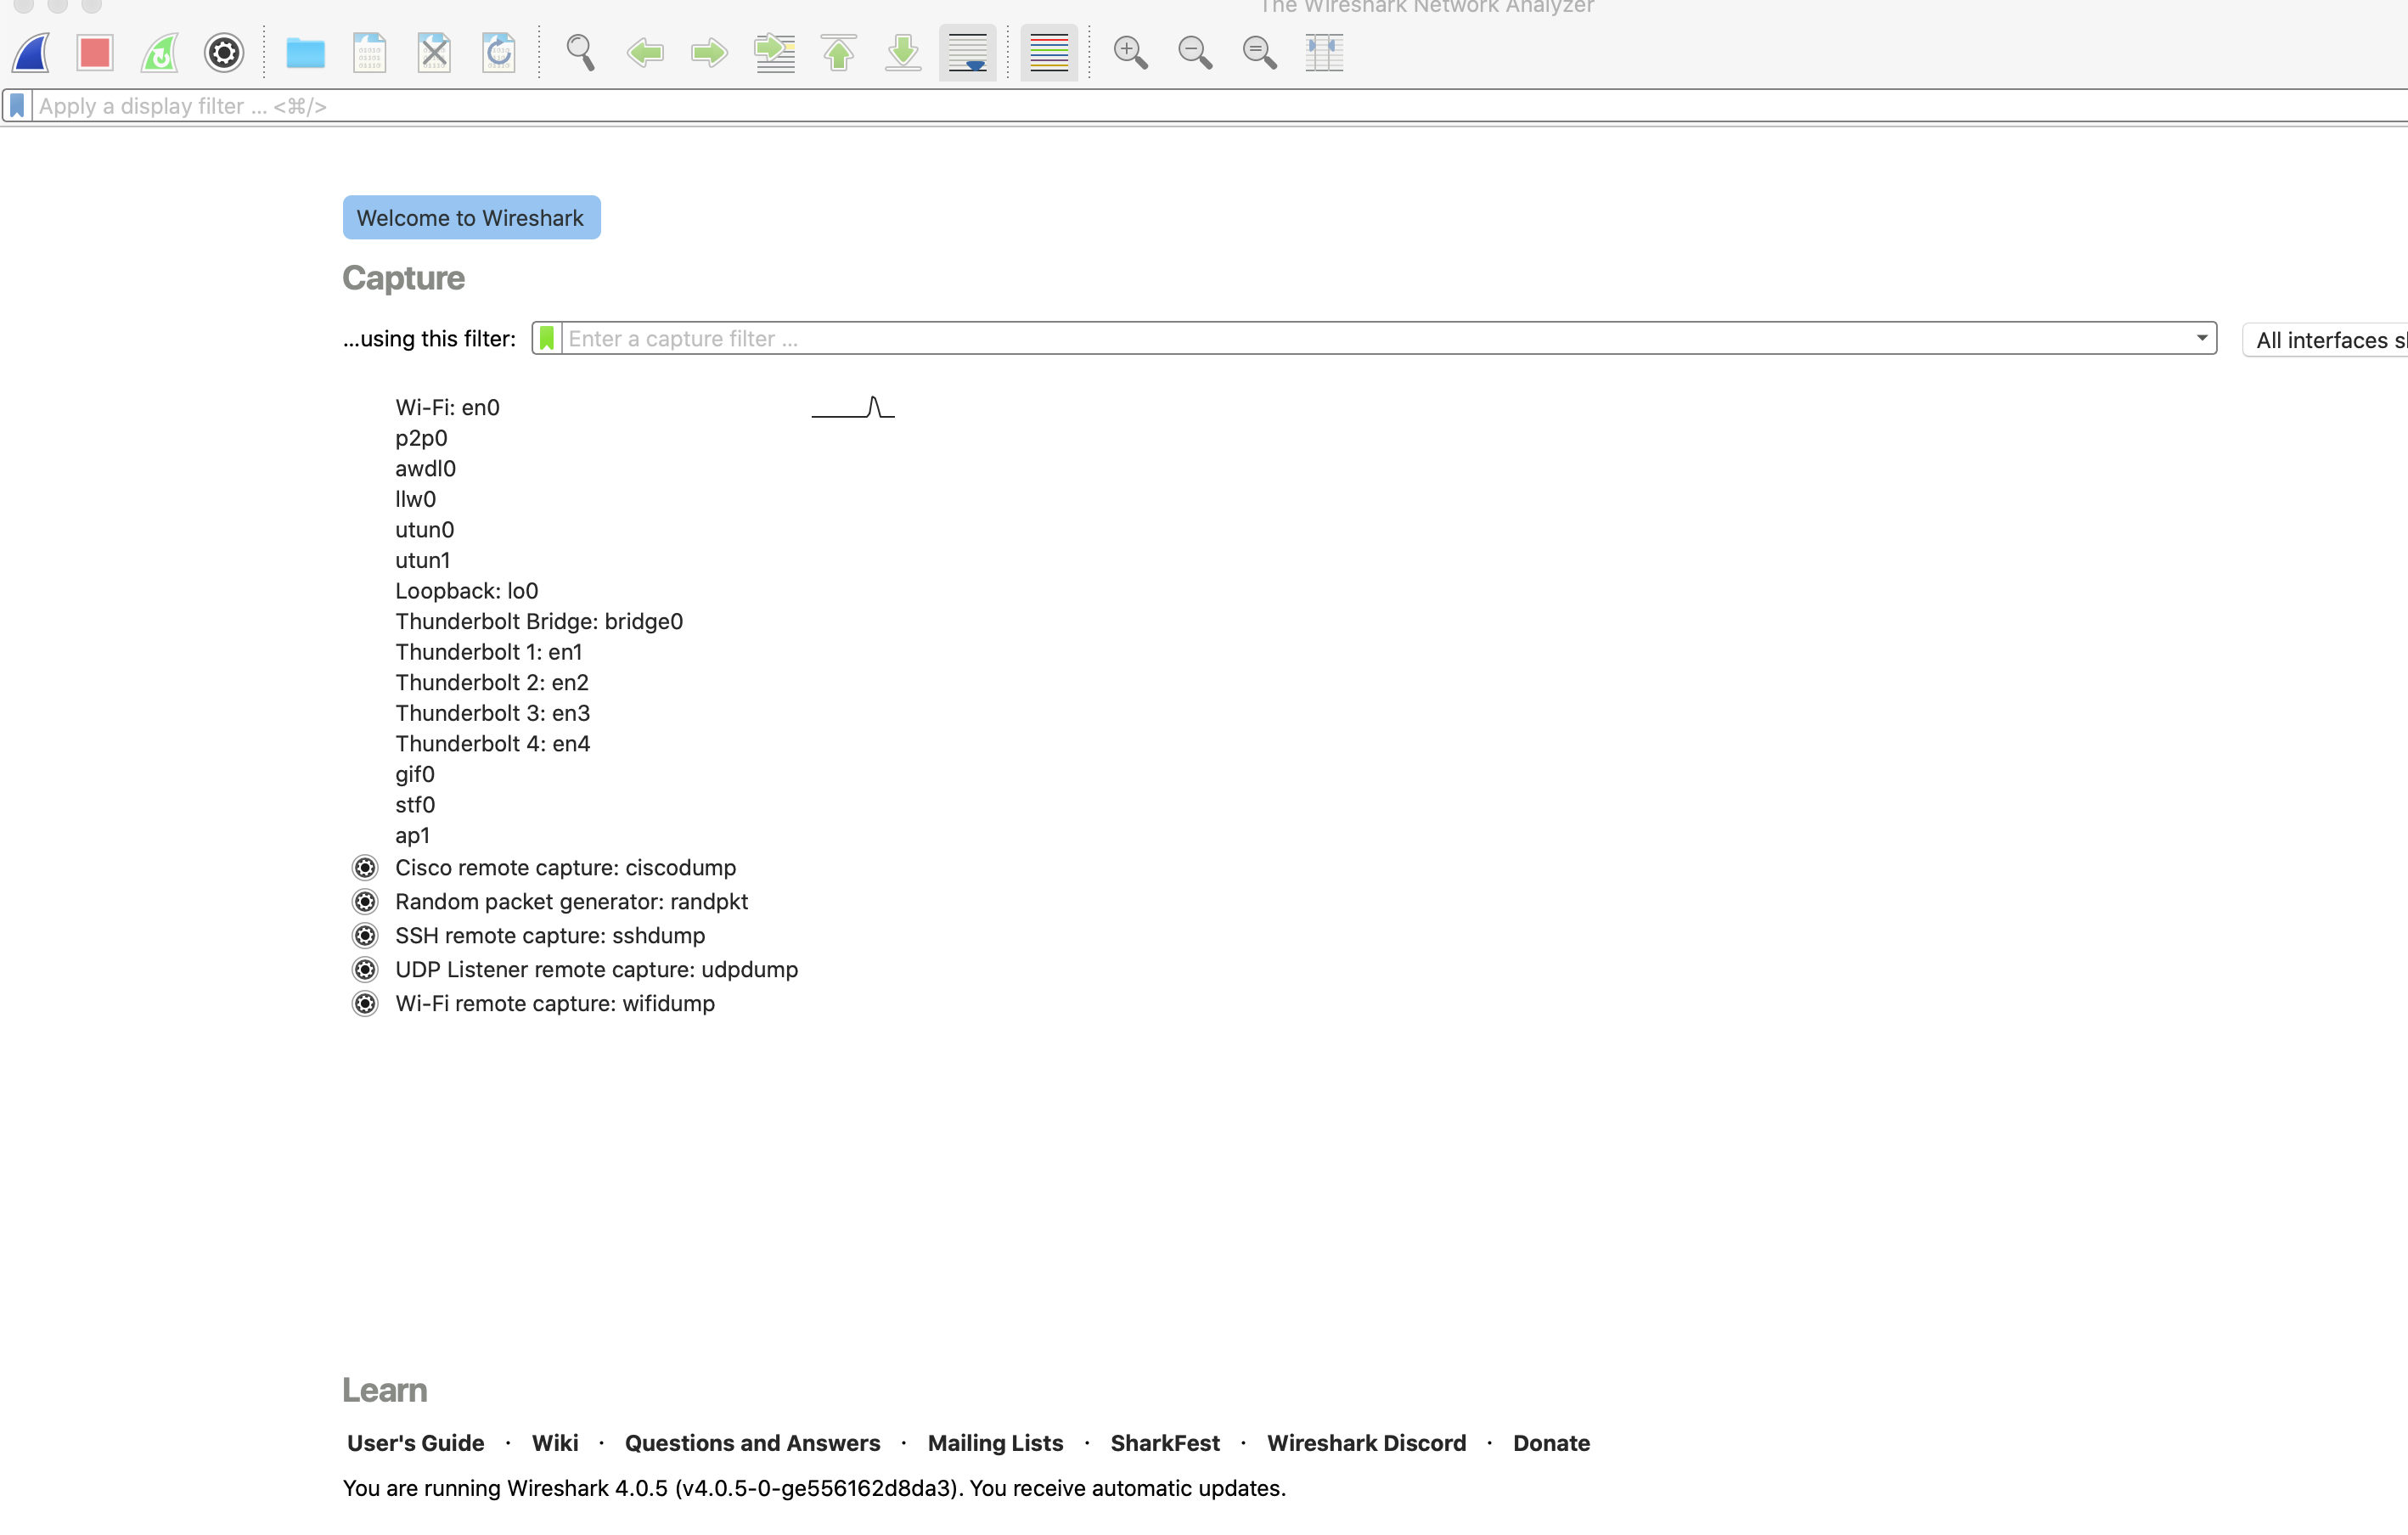Reload this capture file icon
The width and height of the screenshot is (2408, 1535).
pyautogui.click(x=498, y=53)
